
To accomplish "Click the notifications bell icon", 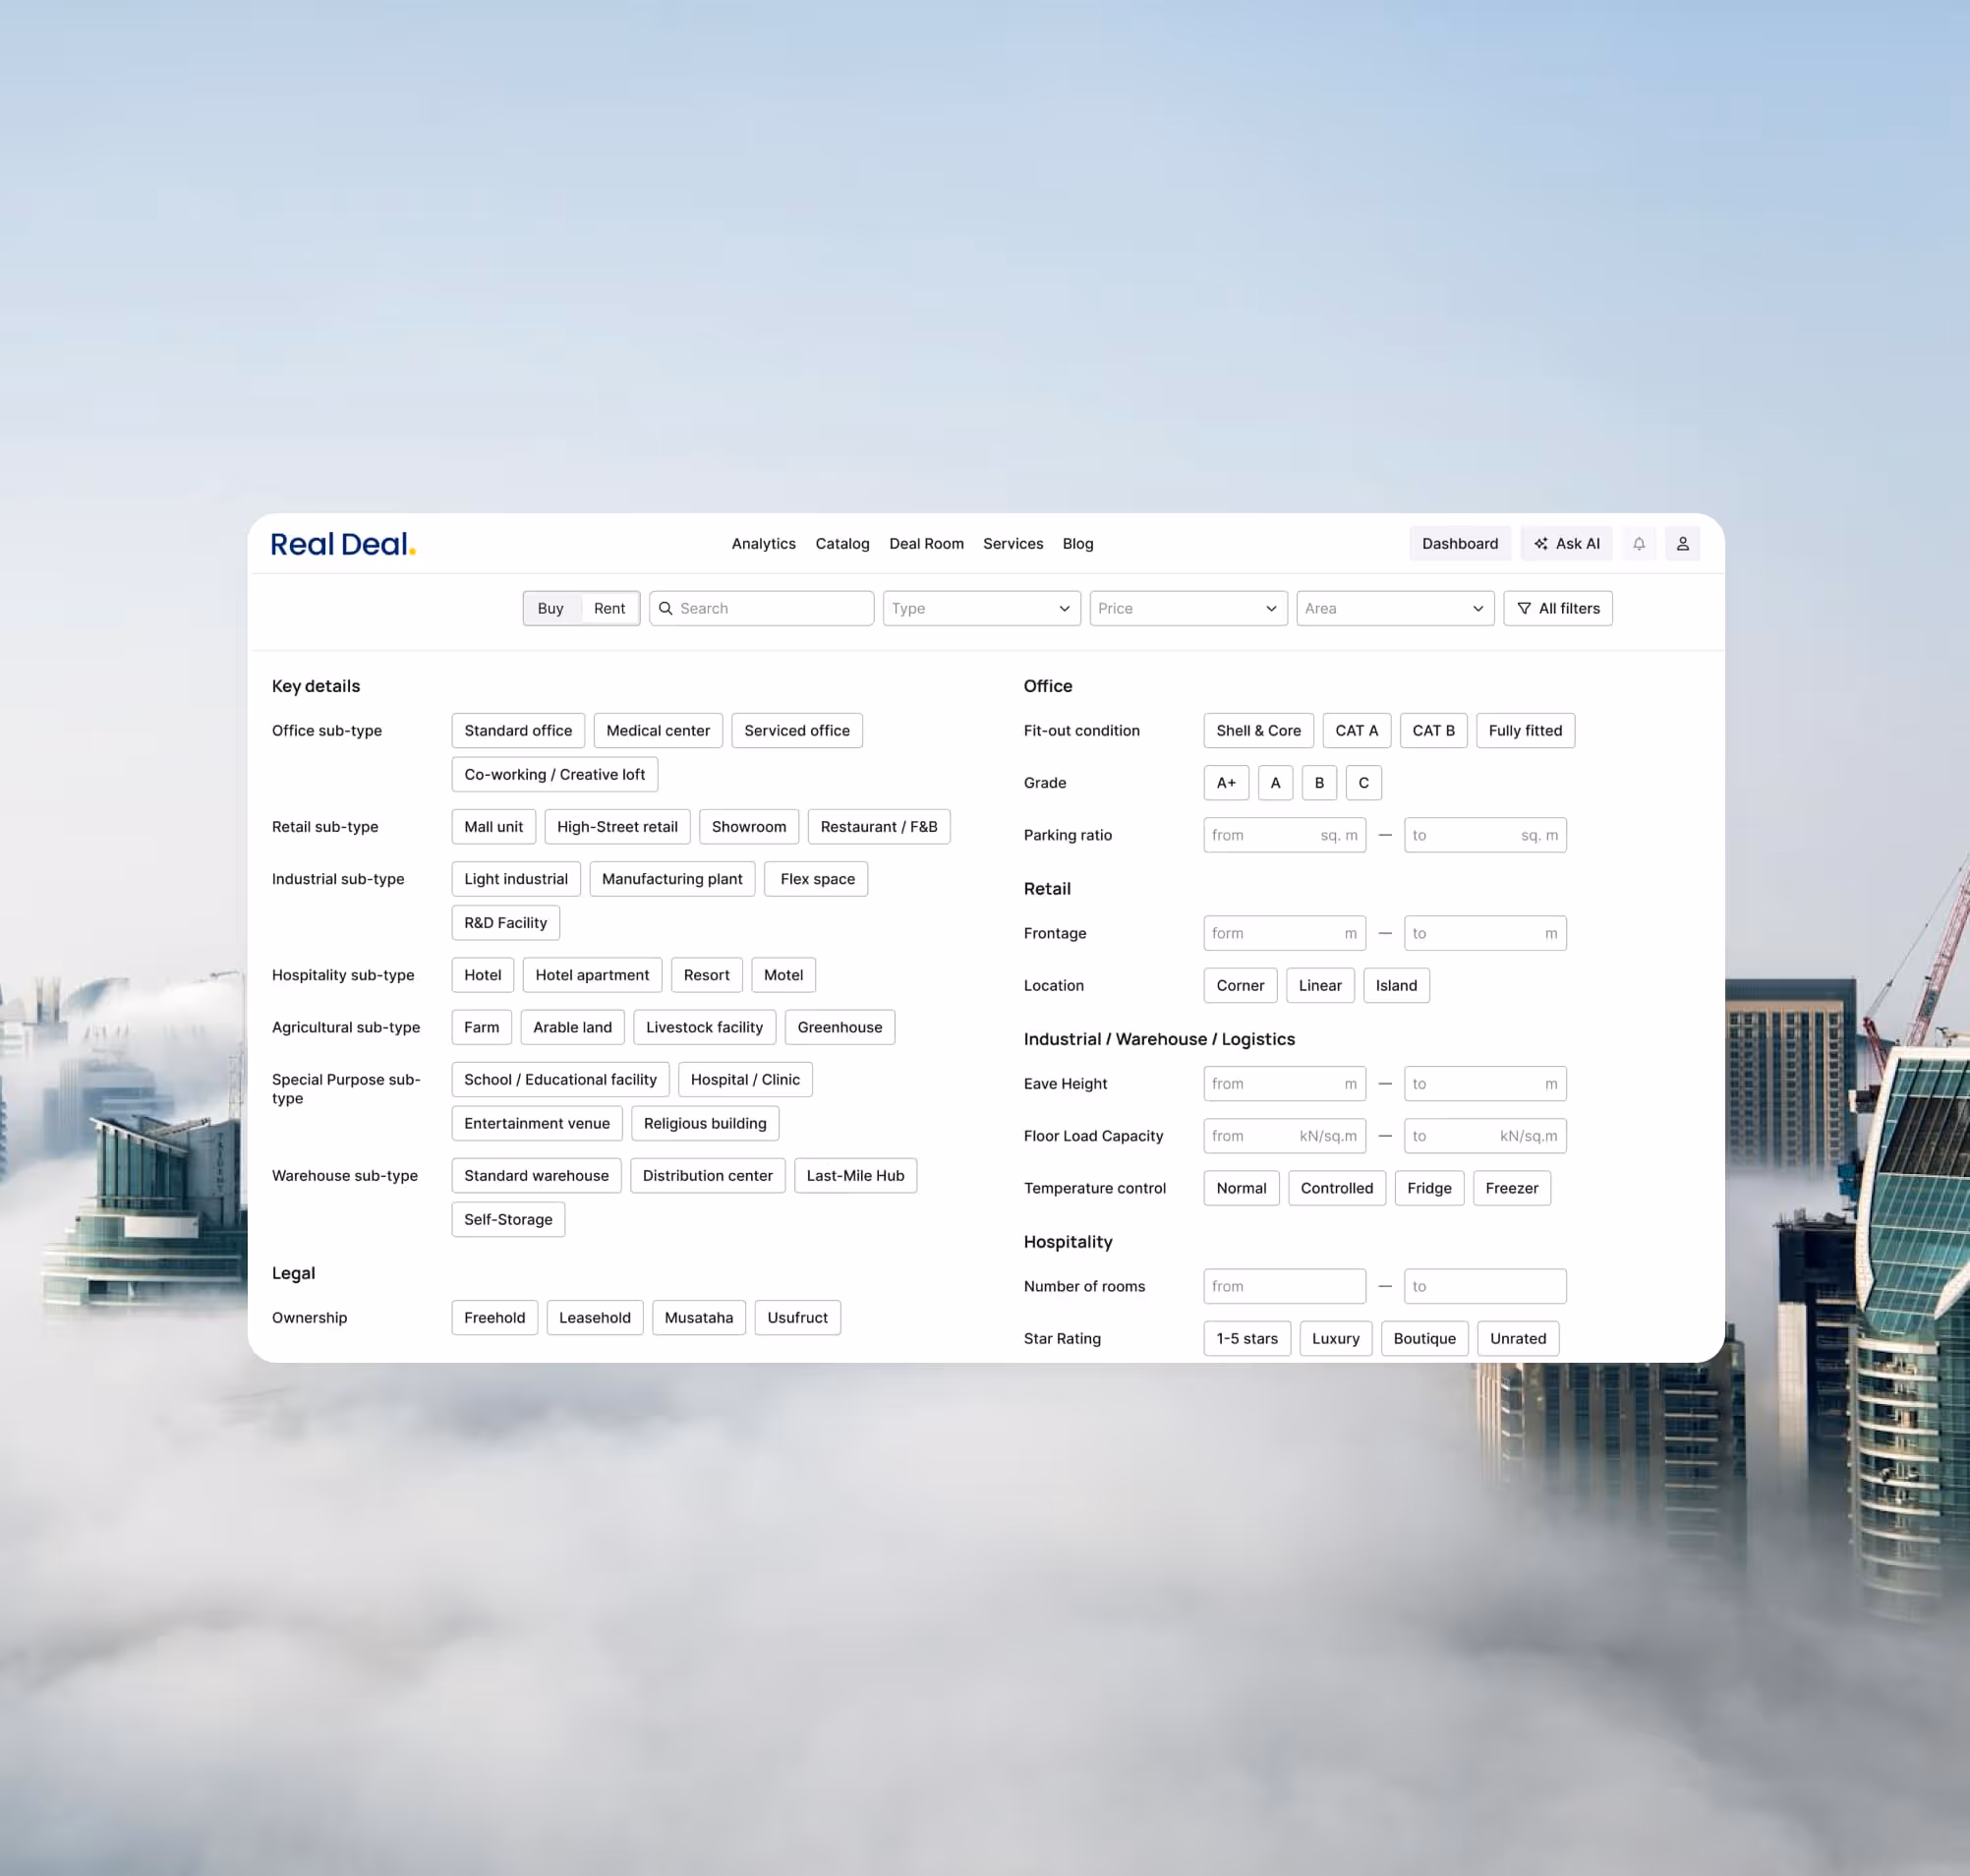I will 1638,544.
